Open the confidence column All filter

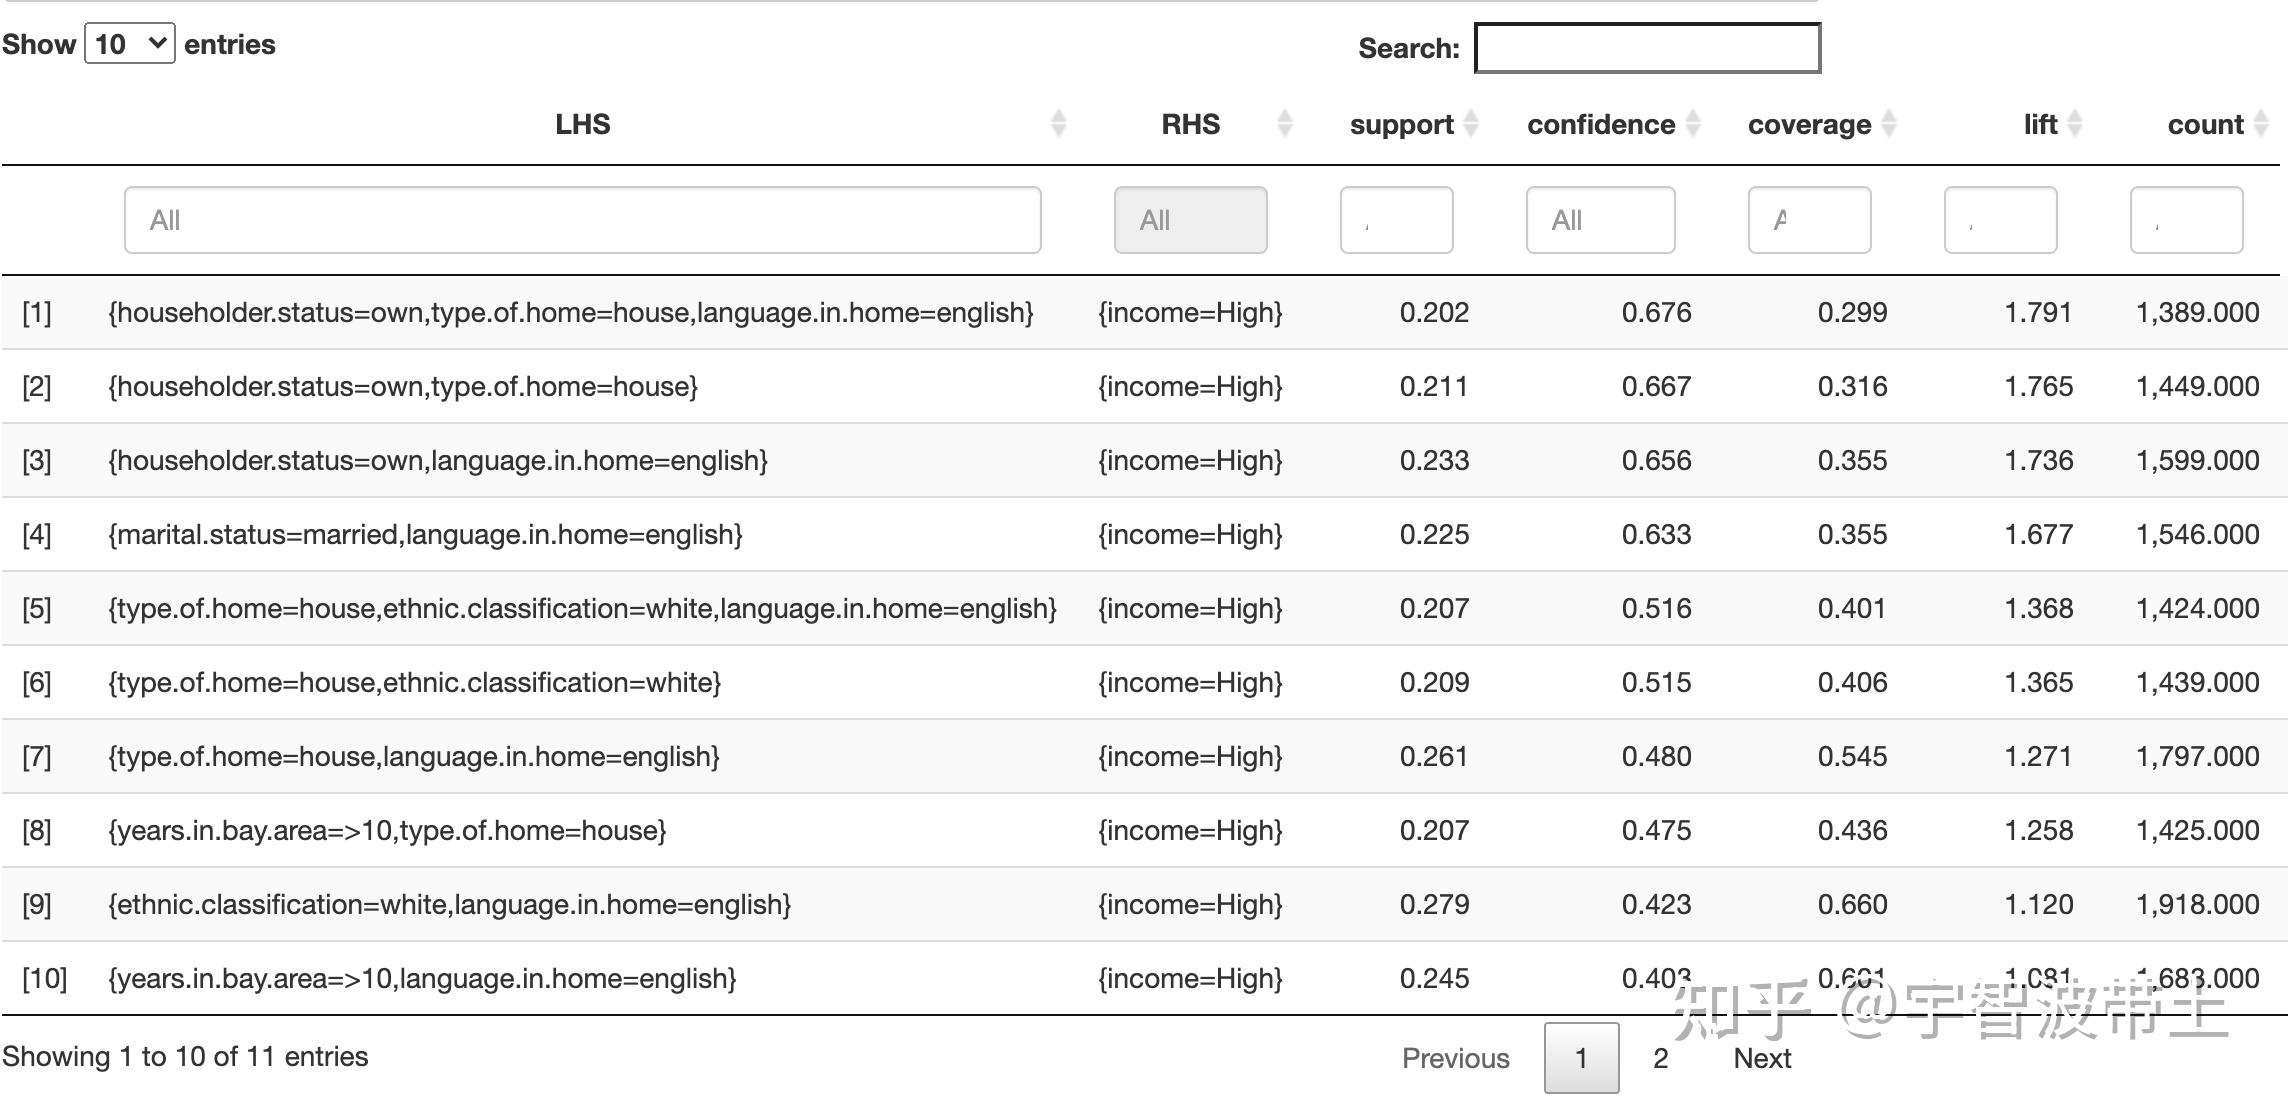1600,220
